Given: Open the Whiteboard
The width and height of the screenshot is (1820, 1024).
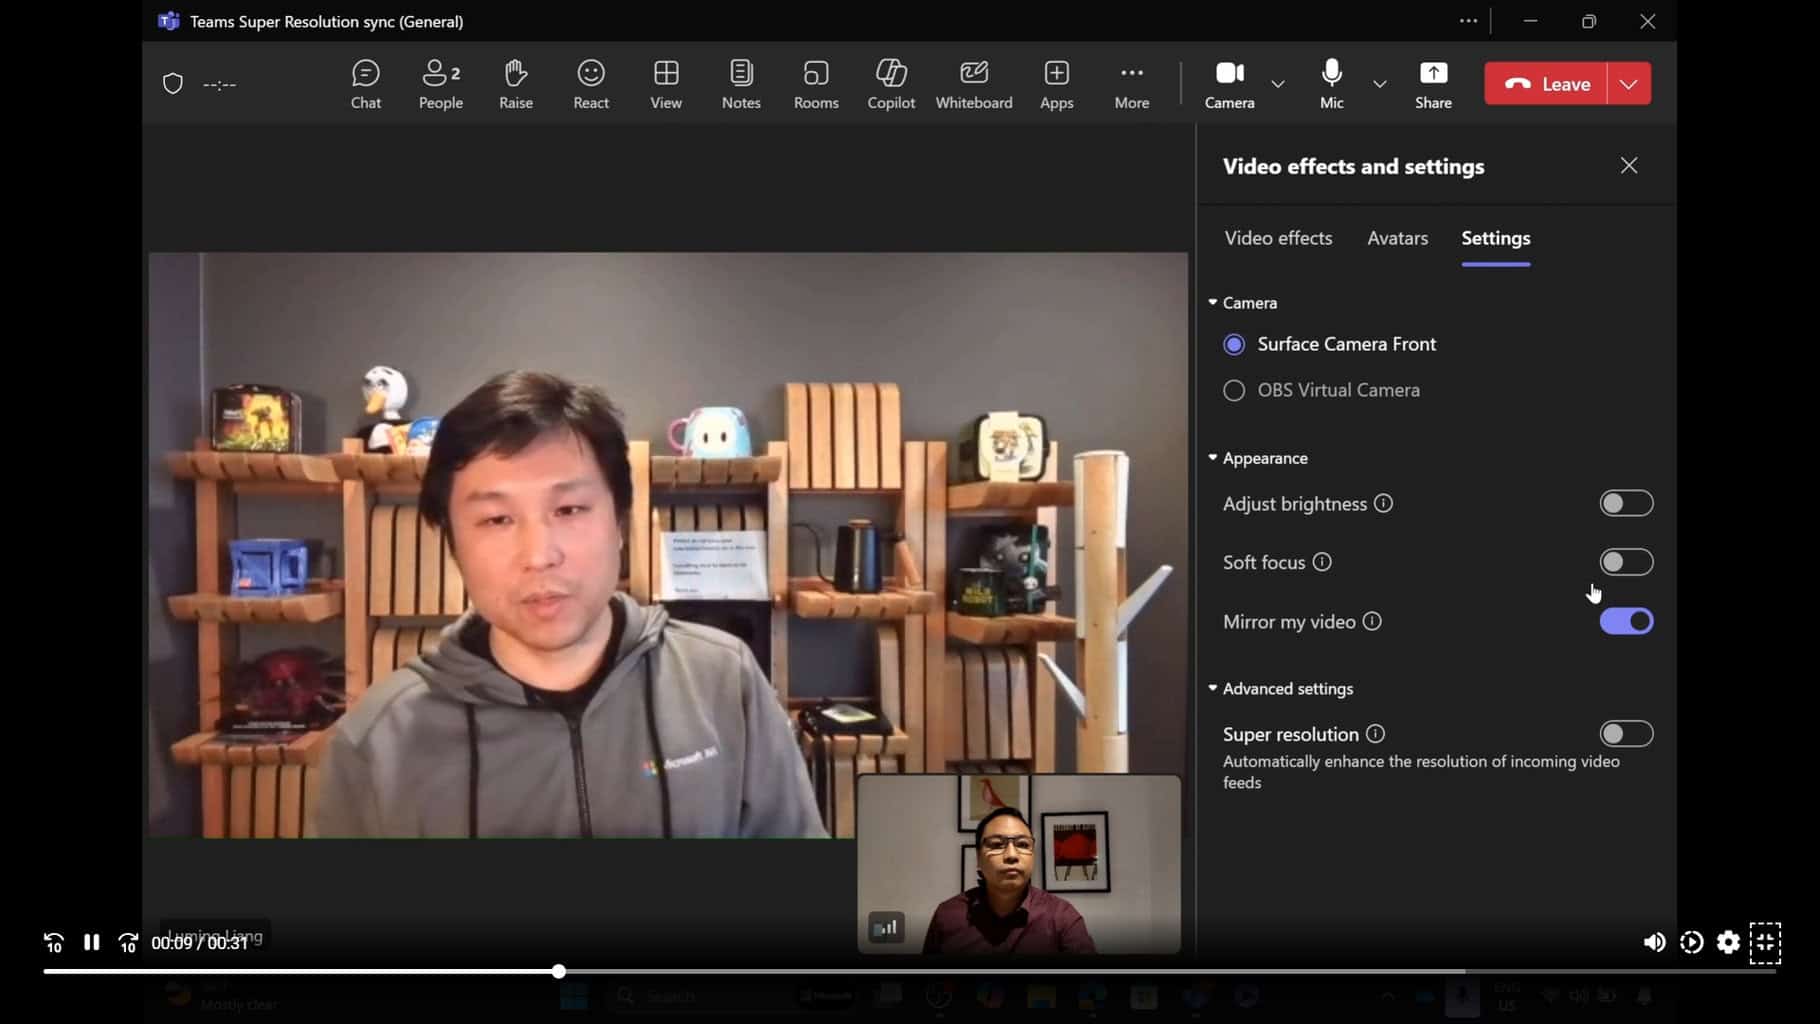Looking at the screenshot, I should [x=974, y=84].
